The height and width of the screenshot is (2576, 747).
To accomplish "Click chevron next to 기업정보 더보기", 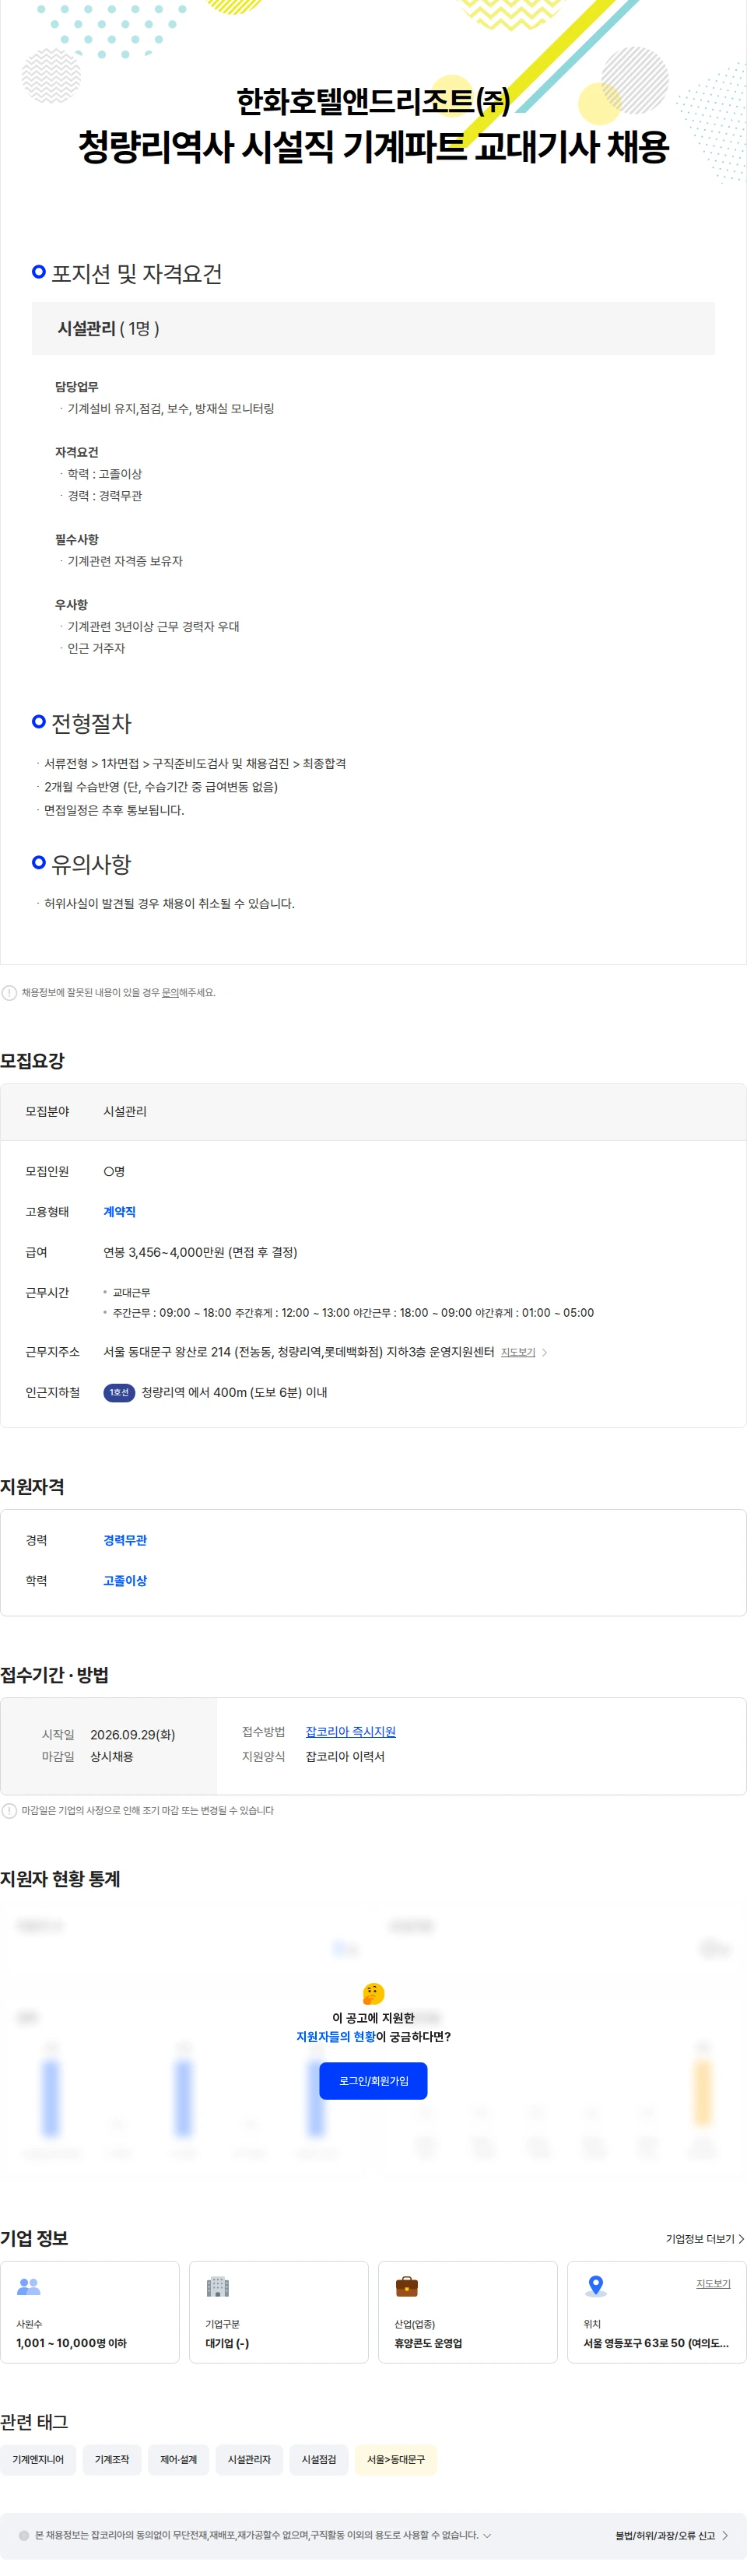I will tap(741, 2238).
